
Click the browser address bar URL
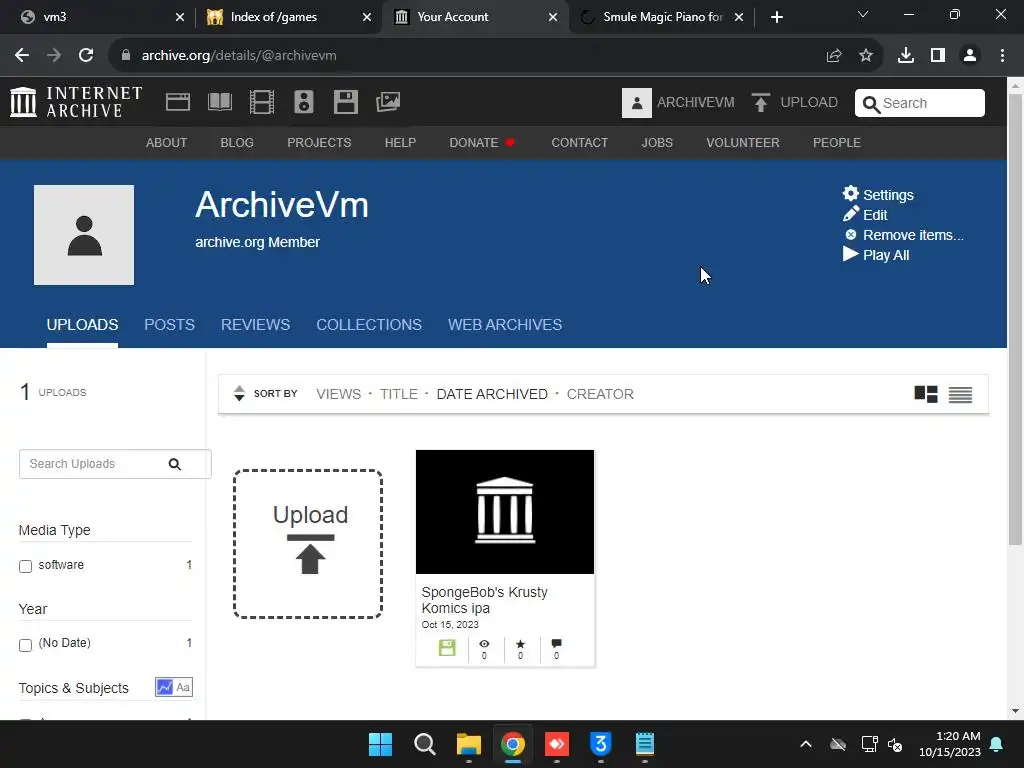pos(239,56)
